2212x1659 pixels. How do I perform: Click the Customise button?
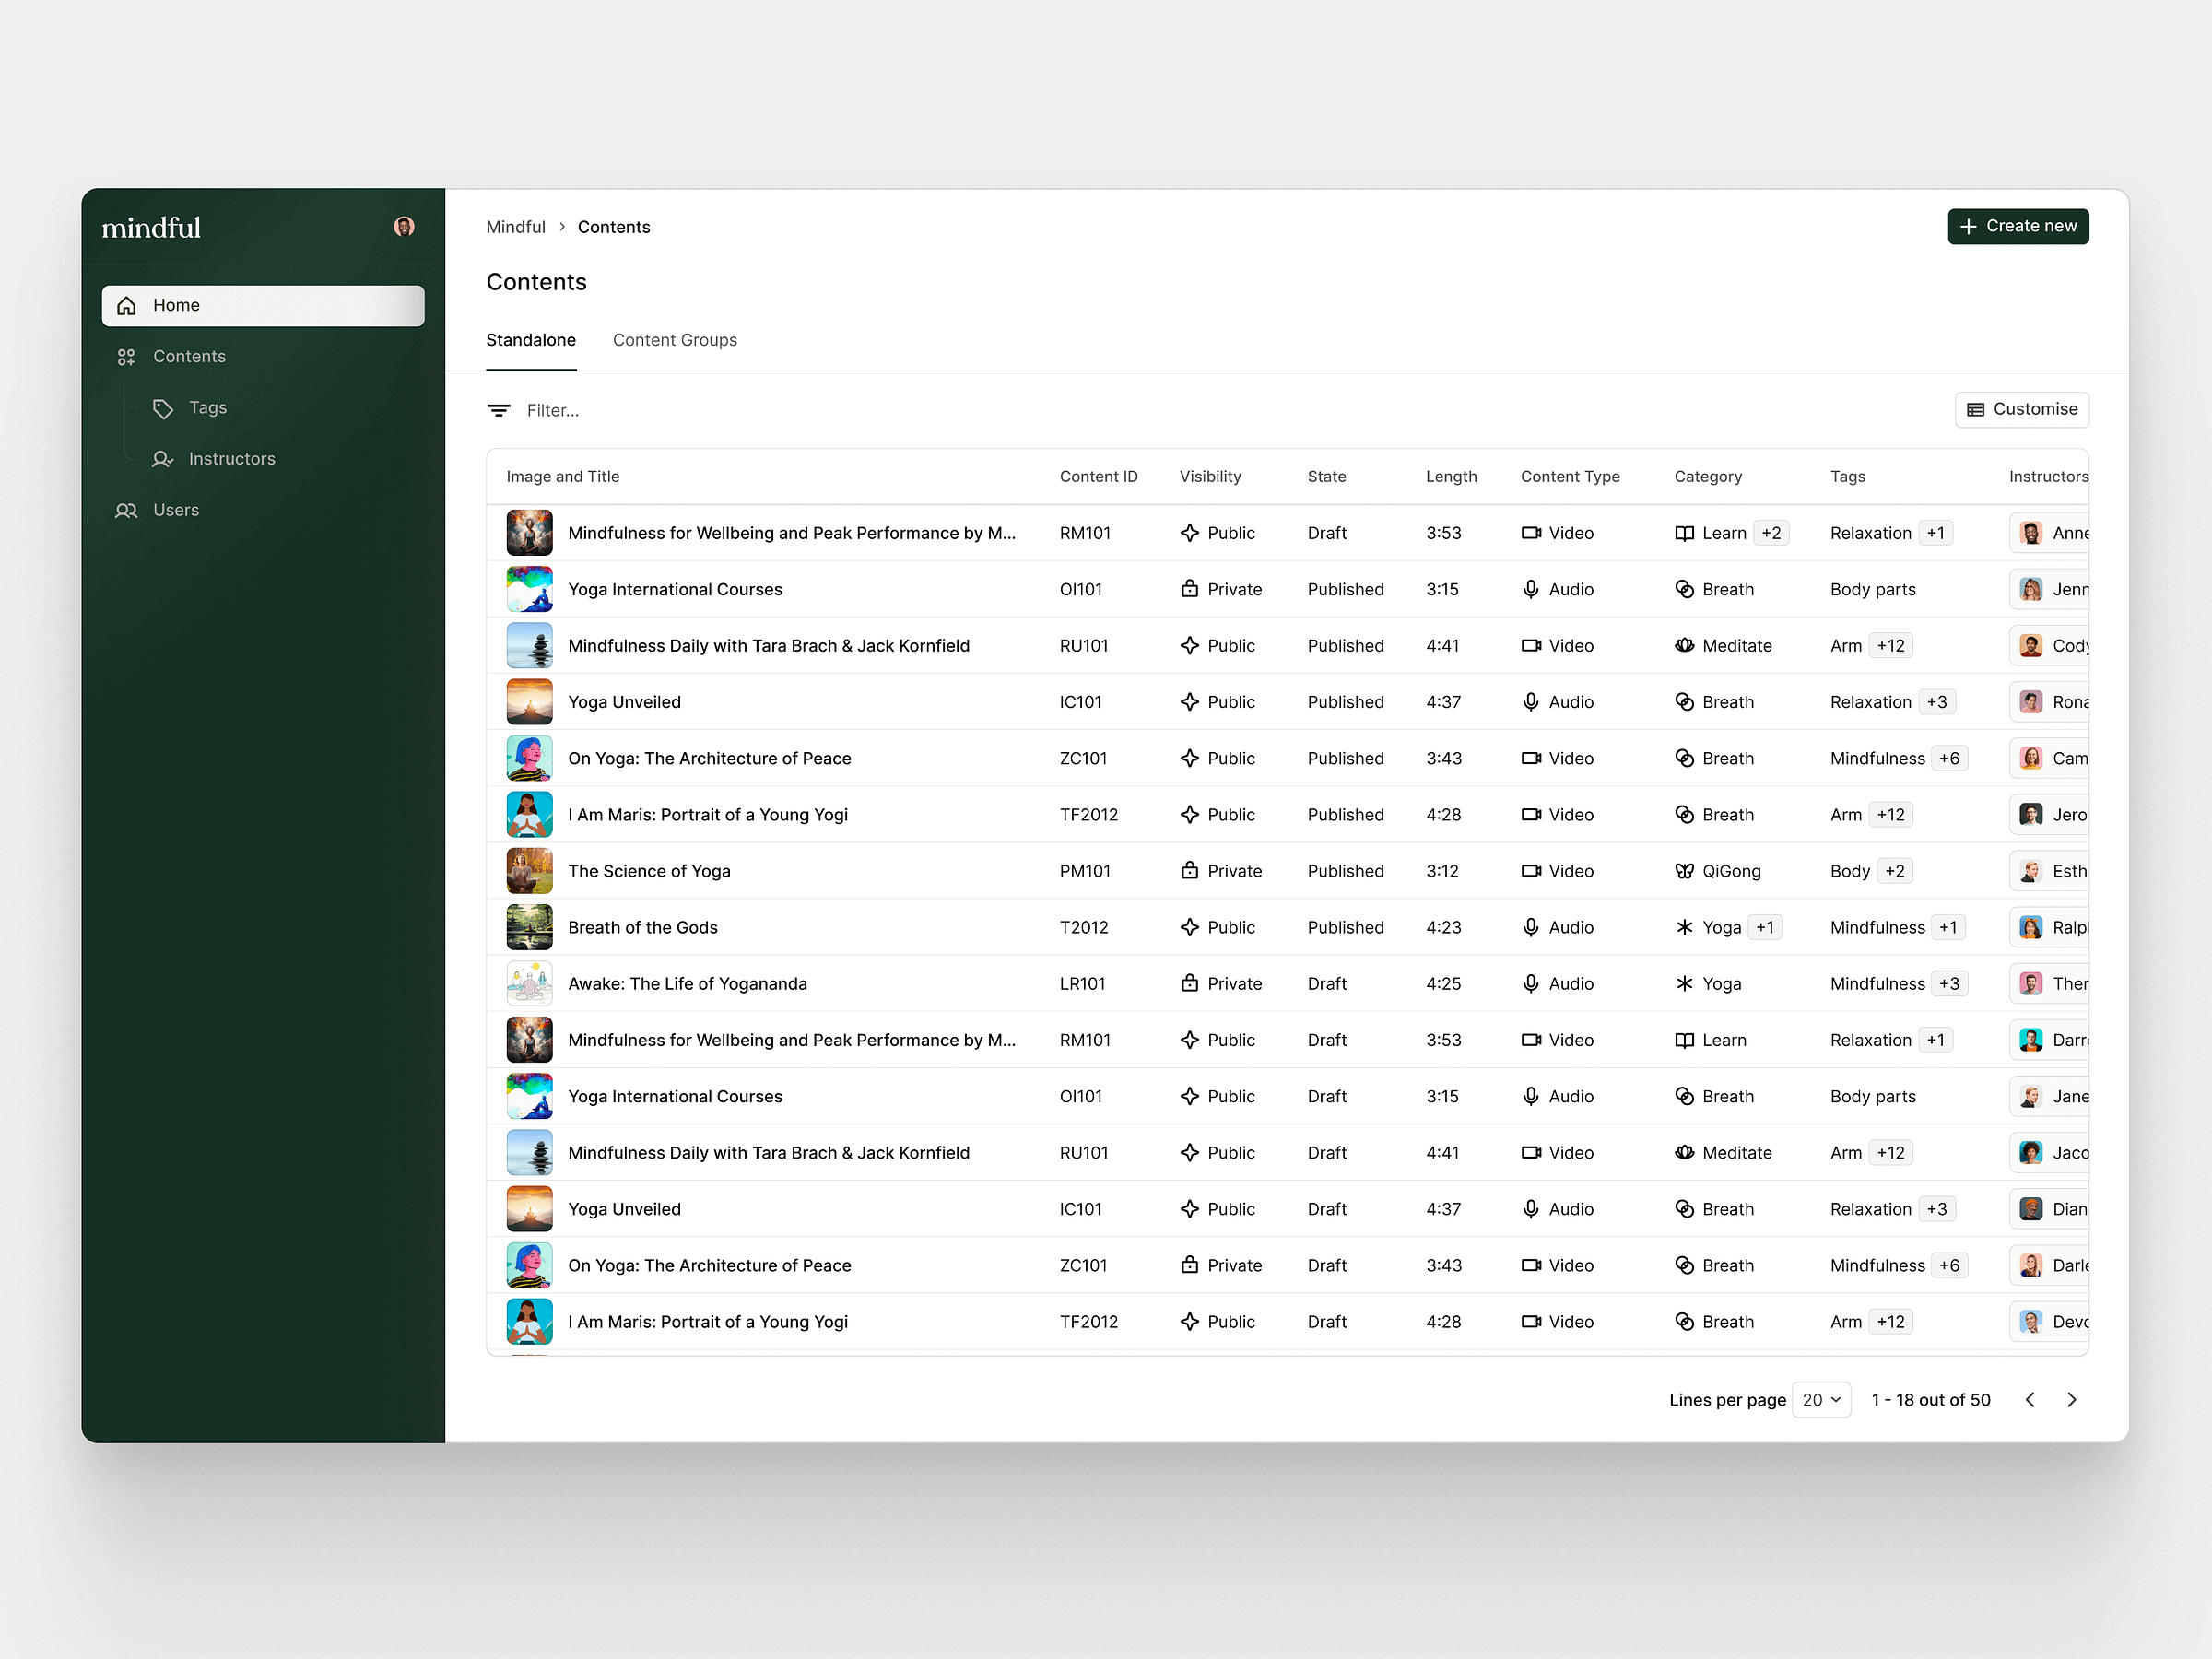2021,410
